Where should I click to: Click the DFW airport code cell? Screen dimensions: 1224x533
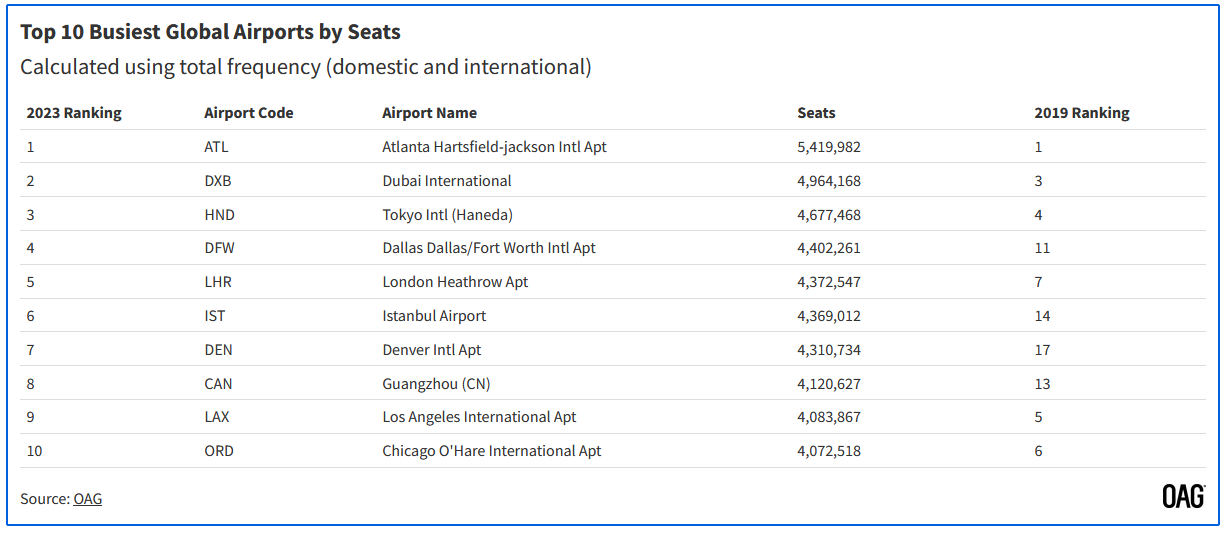pos(219,248)
